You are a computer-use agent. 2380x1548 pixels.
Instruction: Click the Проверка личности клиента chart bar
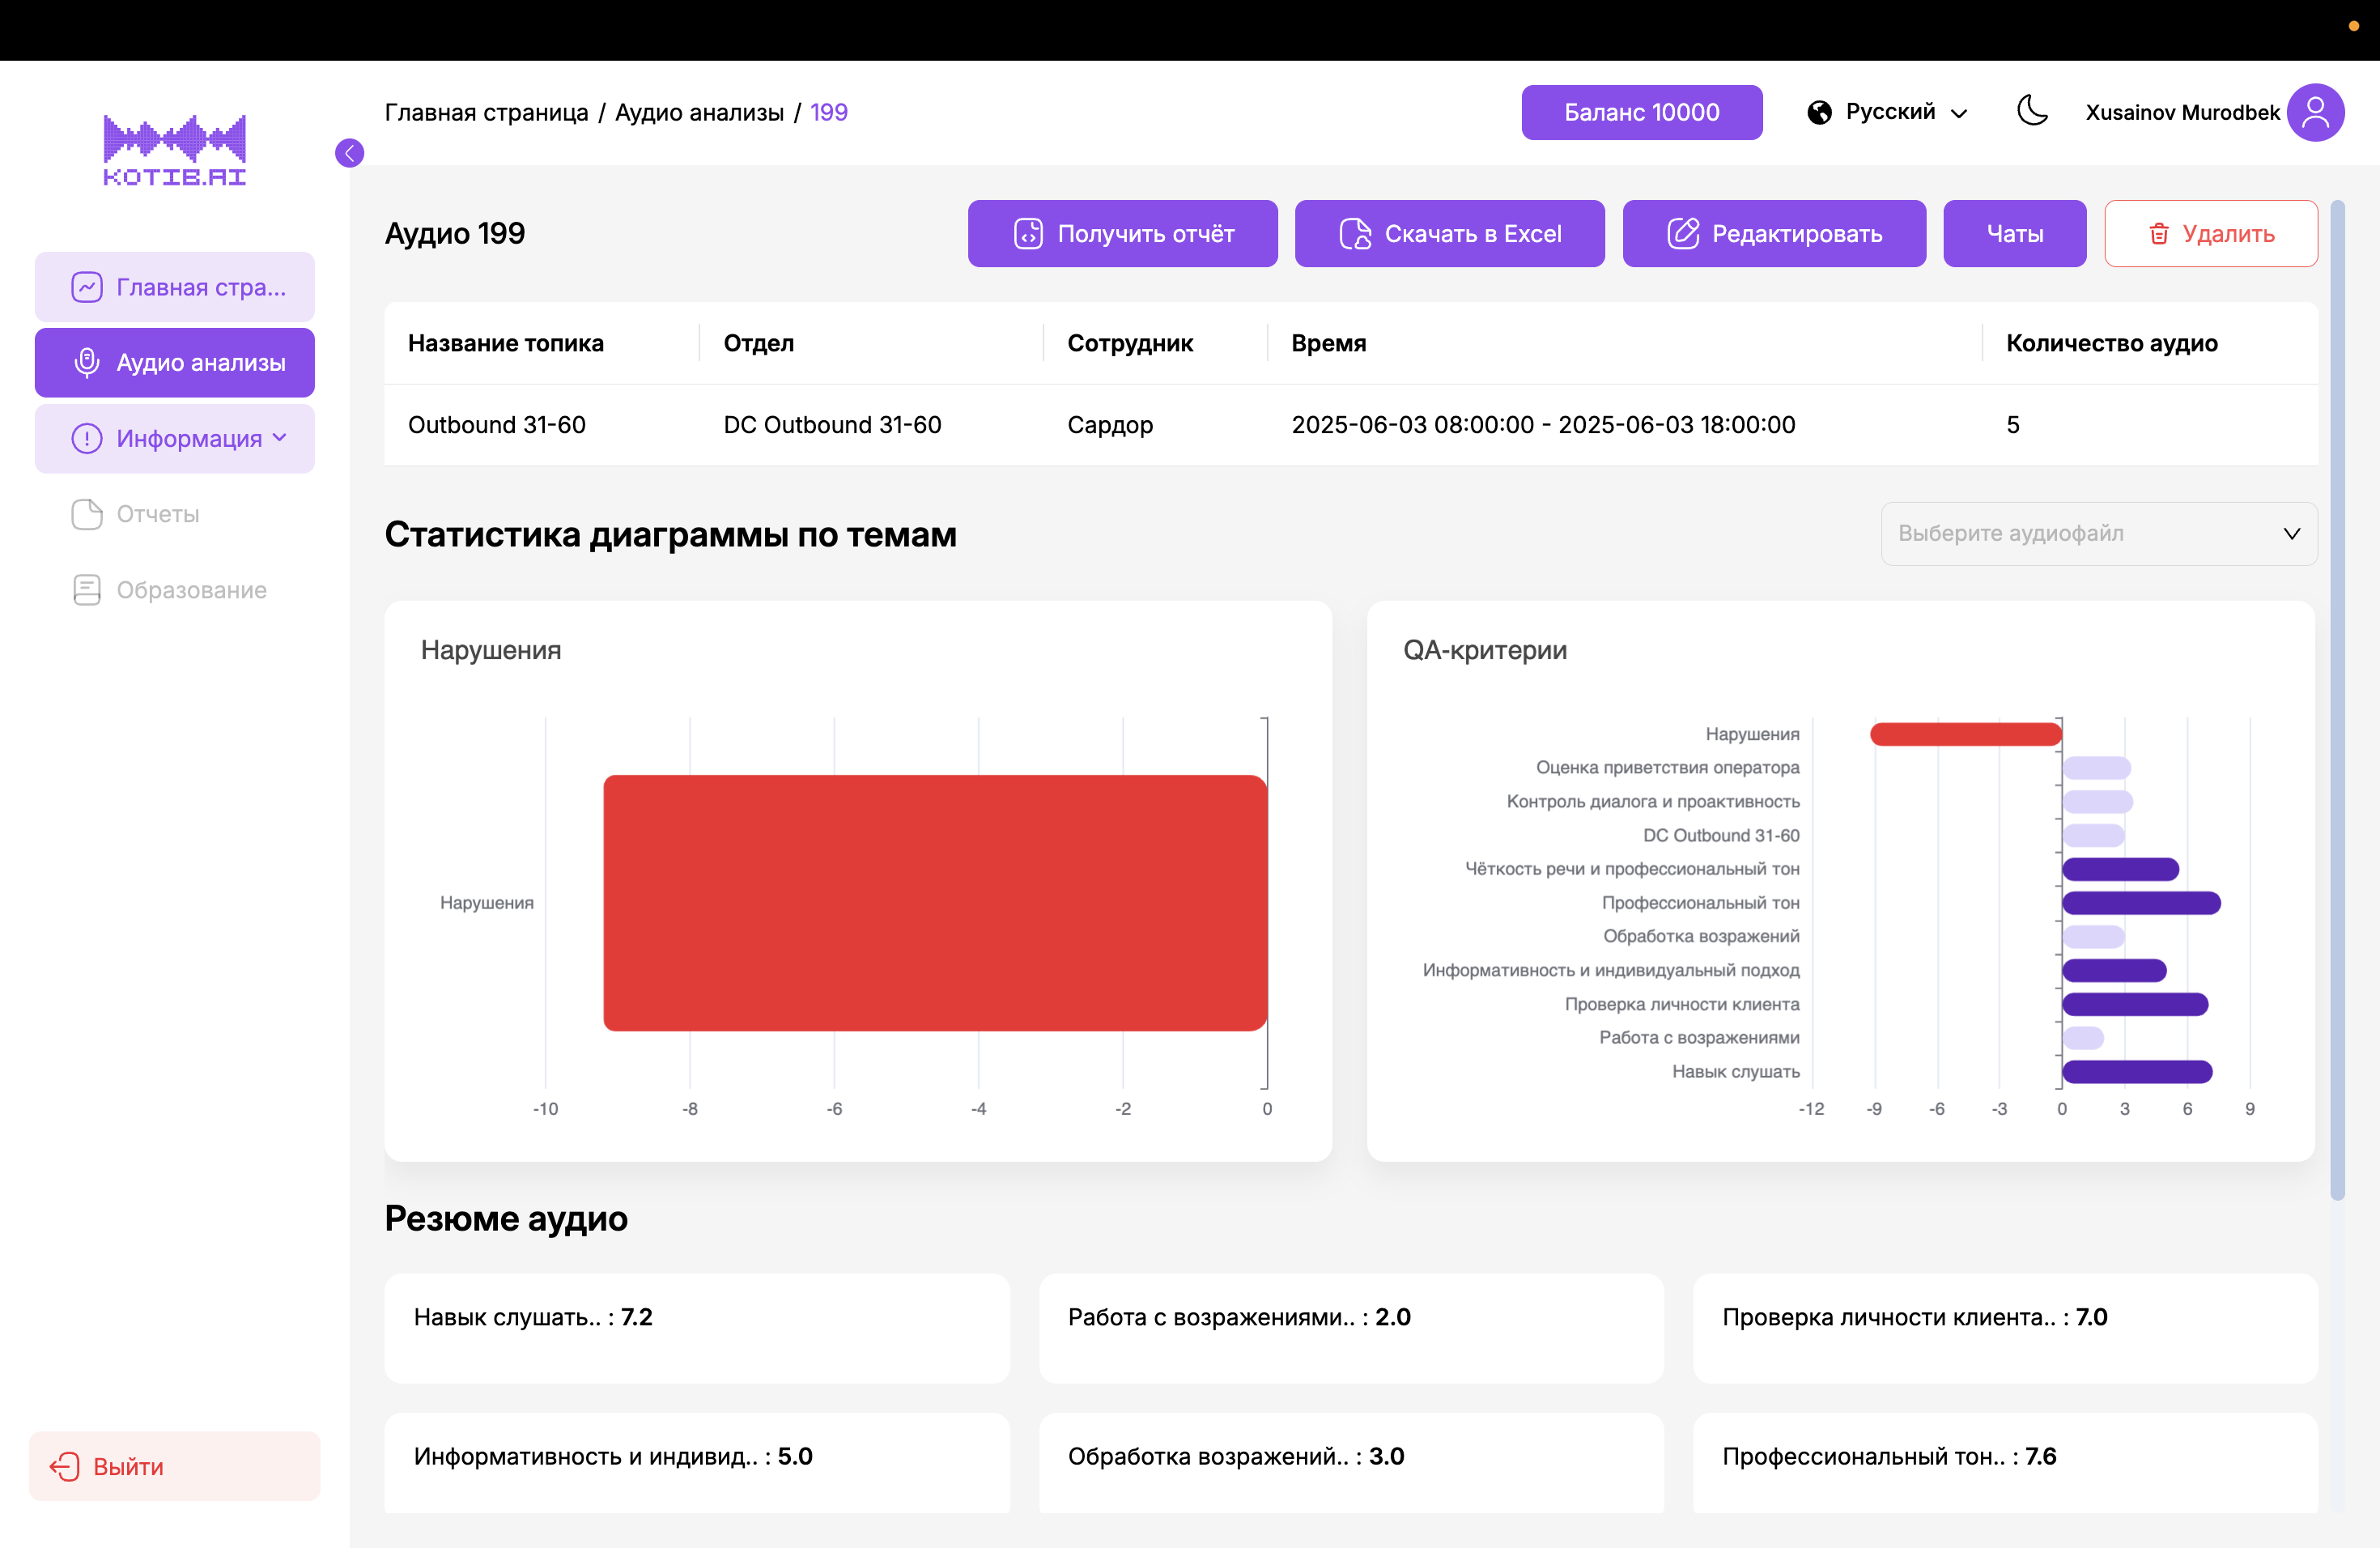[2135, 1004]
